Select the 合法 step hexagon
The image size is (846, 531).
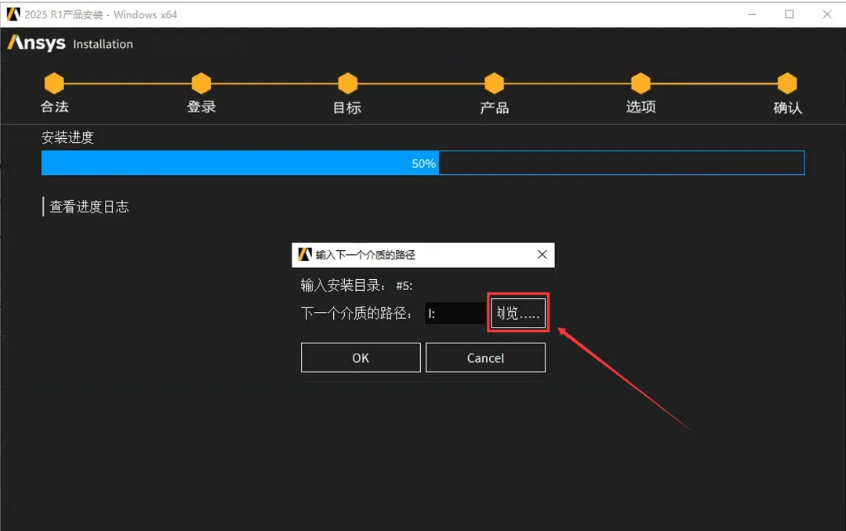tap(54, 83)
